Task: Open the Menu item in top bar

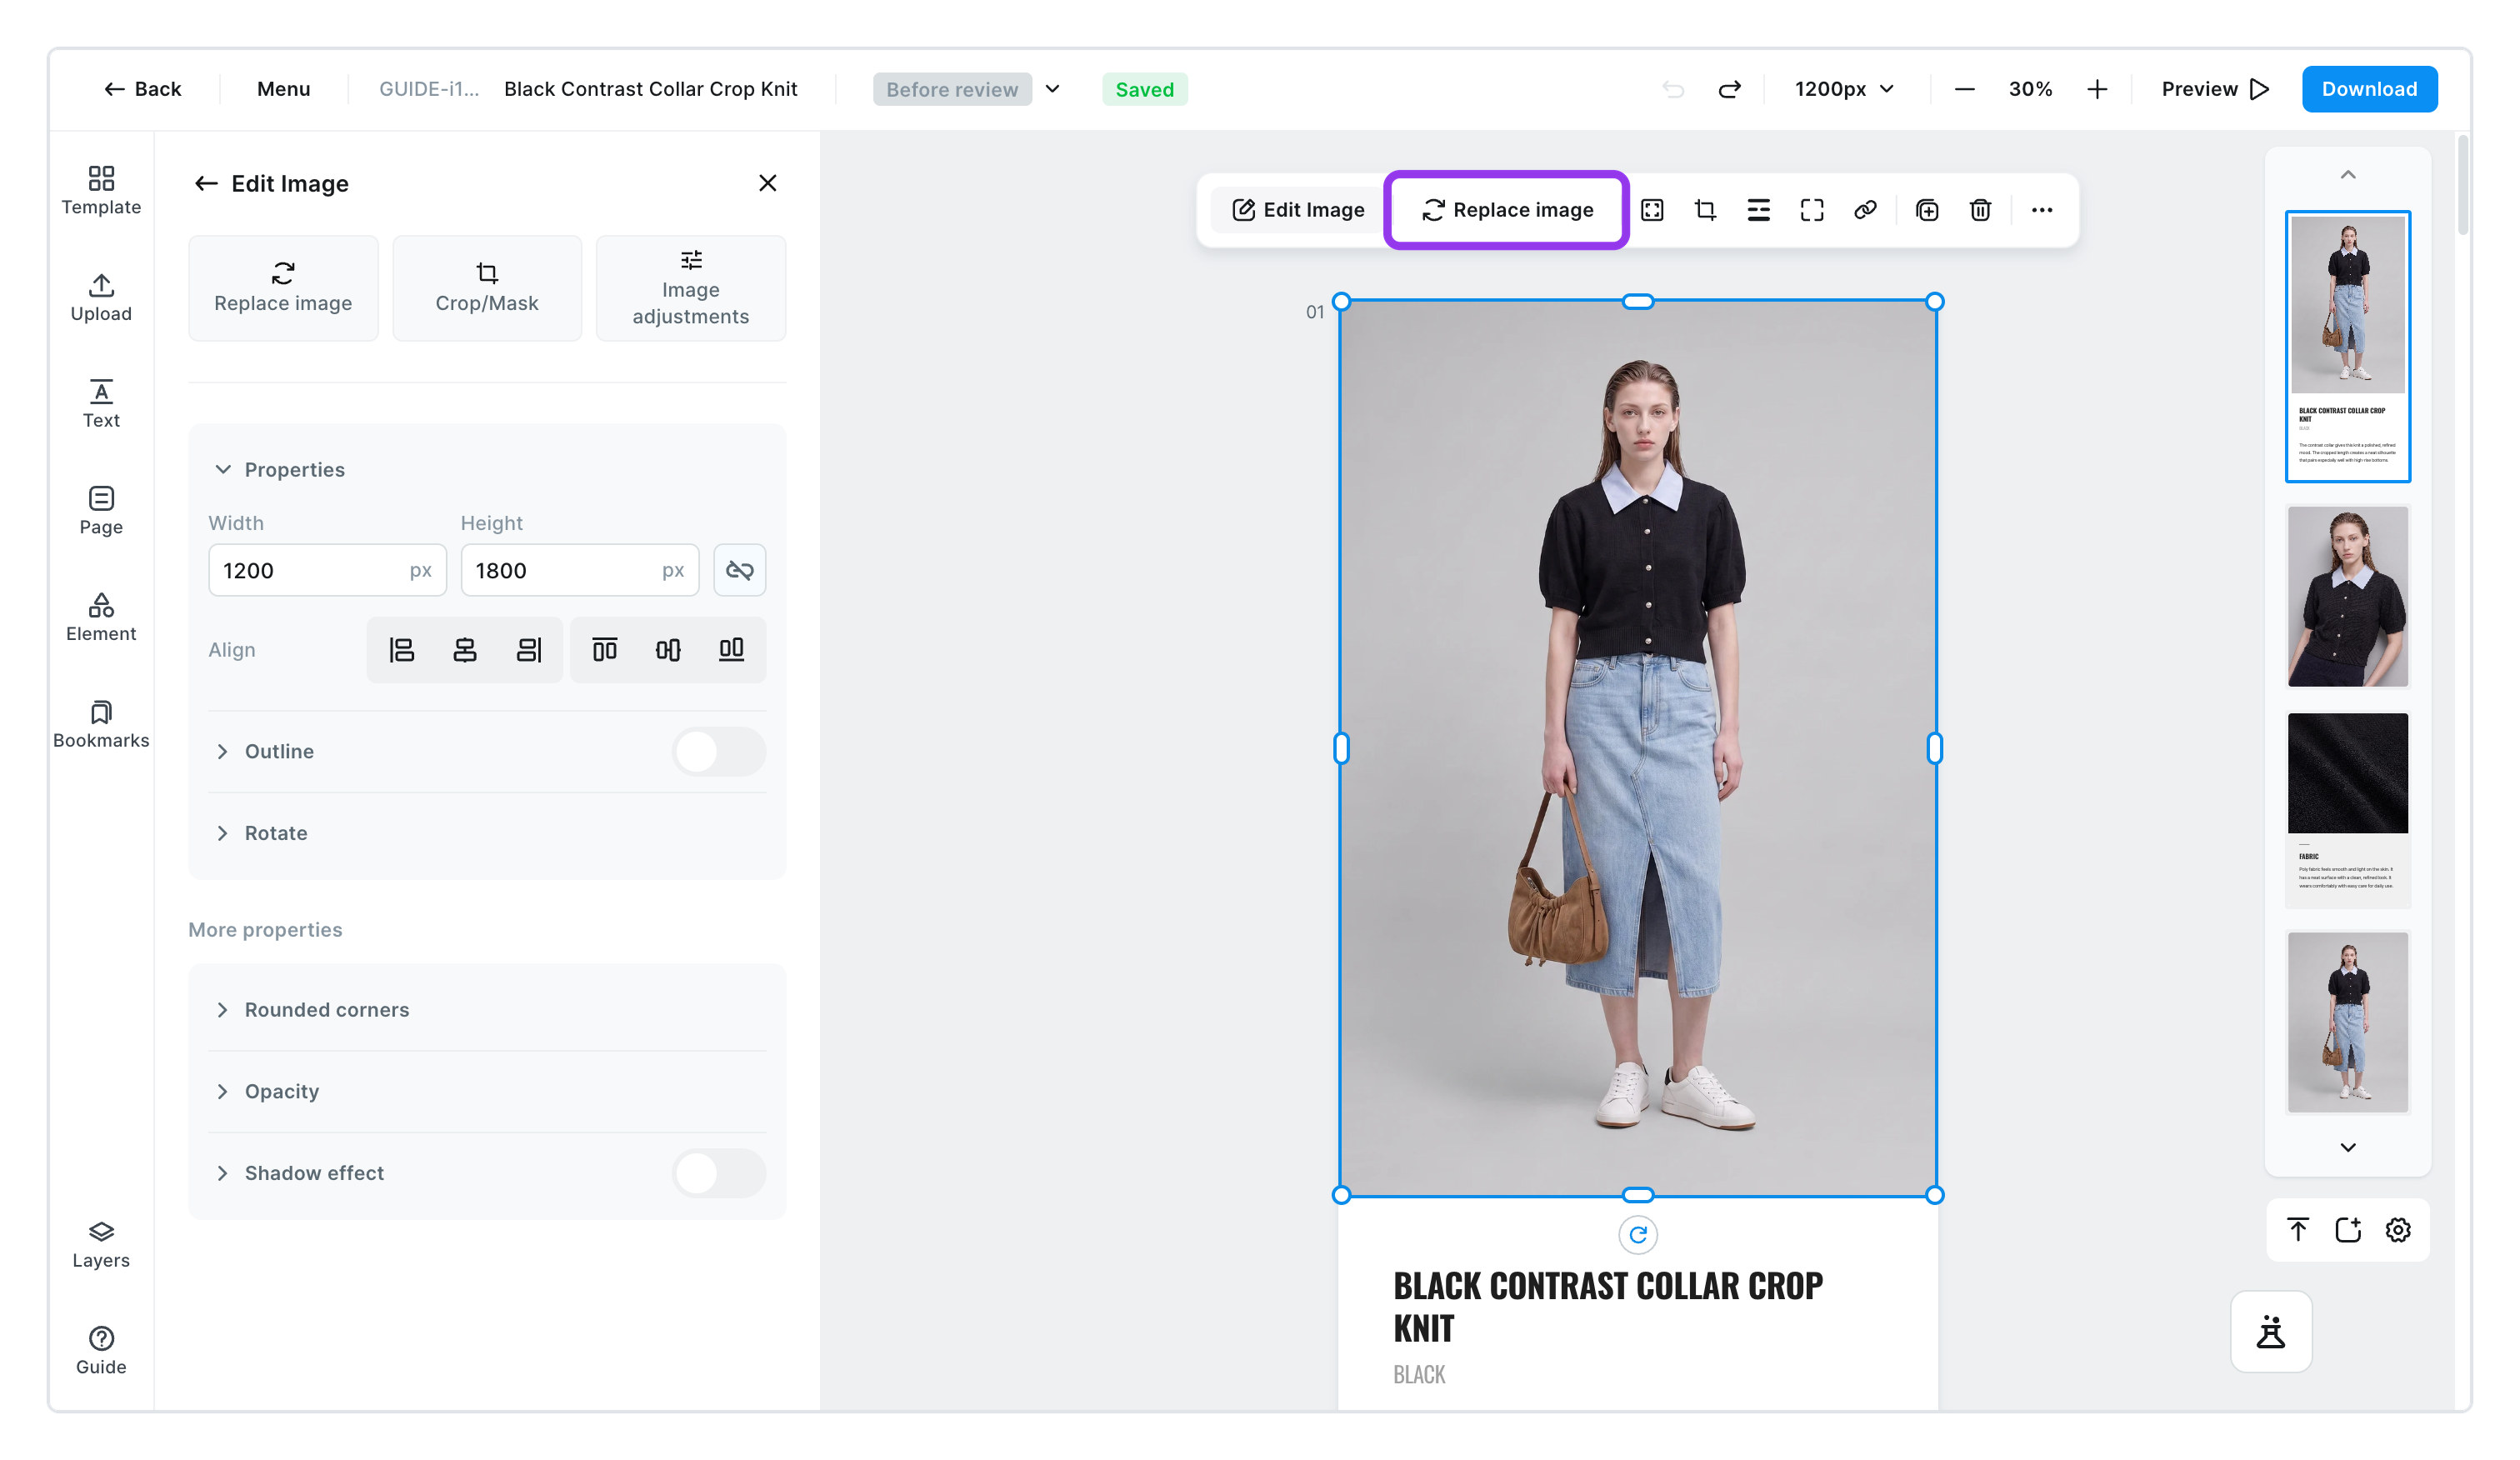Action: pyautogui.click(x=284, y=89)
